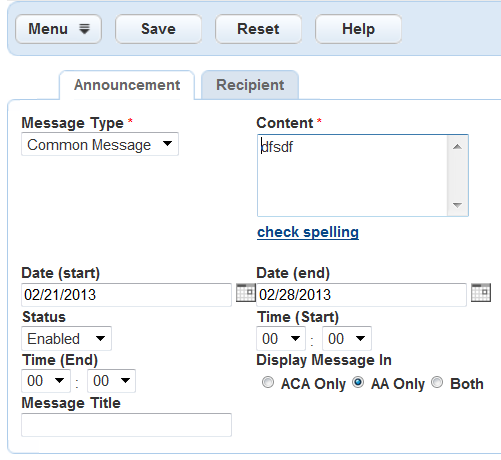Viewport: 501px width, 460px height.
Task: Open Message Type dropdown
Action: [x=100, y=144]
